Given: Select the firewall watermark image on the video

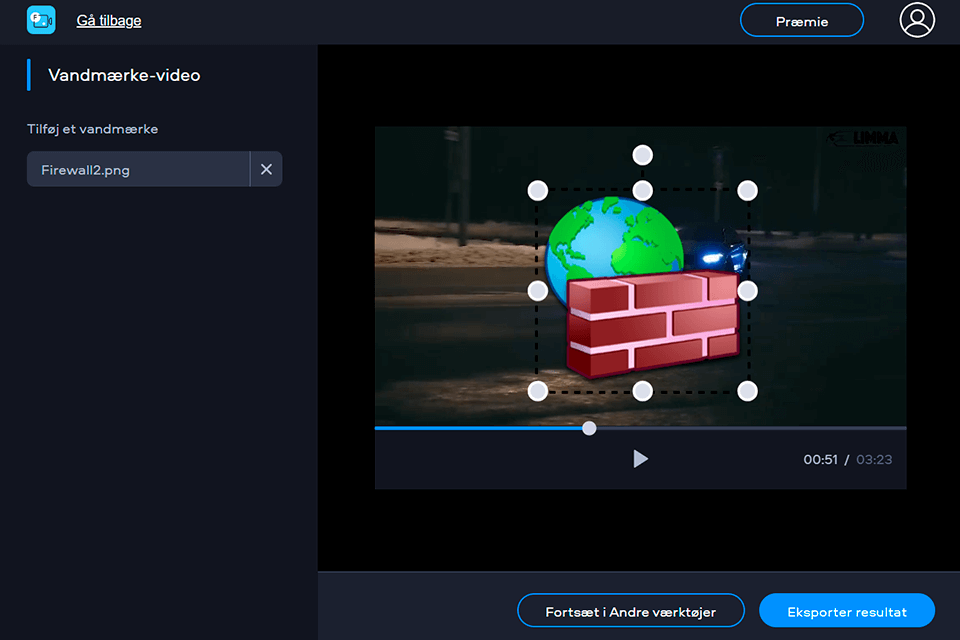Looking at the screenshot, I should point(640,300).
